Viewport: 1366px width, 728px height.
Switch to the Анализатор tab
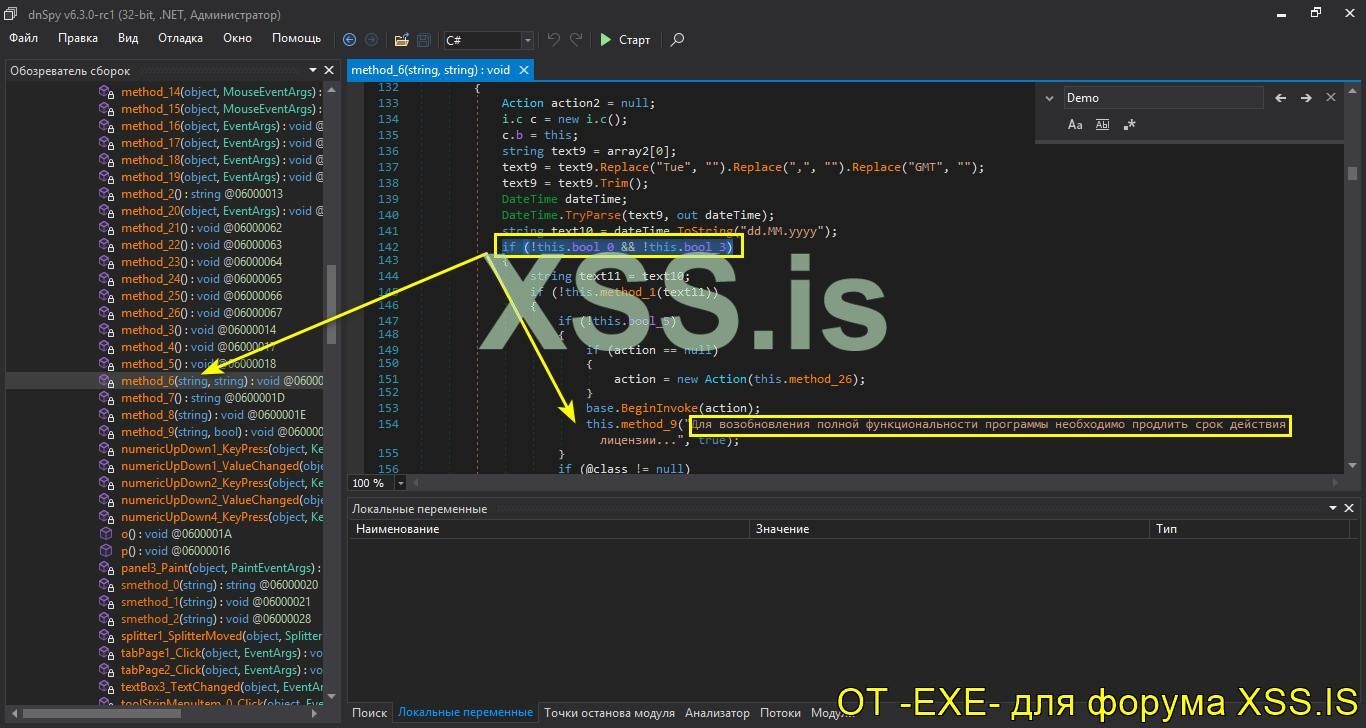pyautogui.click(x=717, y=713)
